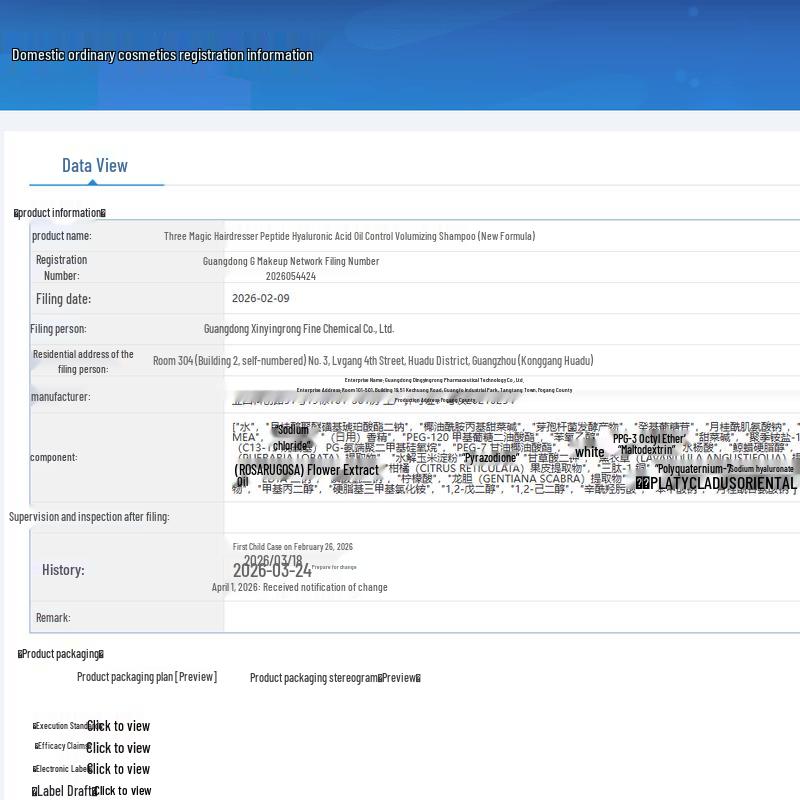The height and width of the screenshot is (800, 800).
Task: Click the 'manufacturer:' row label
Action: [x=61, y=397]
